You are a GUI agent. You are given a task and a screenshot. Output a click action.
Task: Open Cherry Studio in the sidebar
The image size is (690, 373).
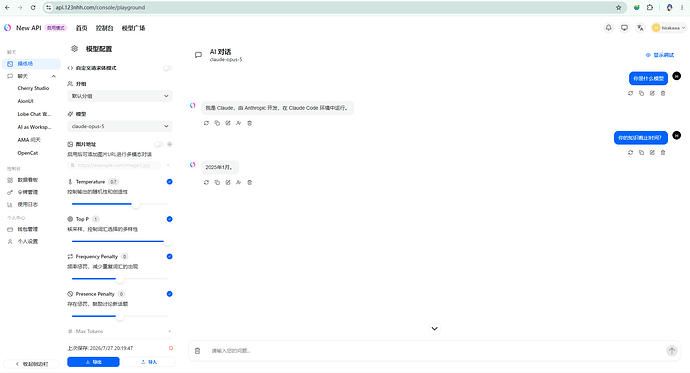33,88
